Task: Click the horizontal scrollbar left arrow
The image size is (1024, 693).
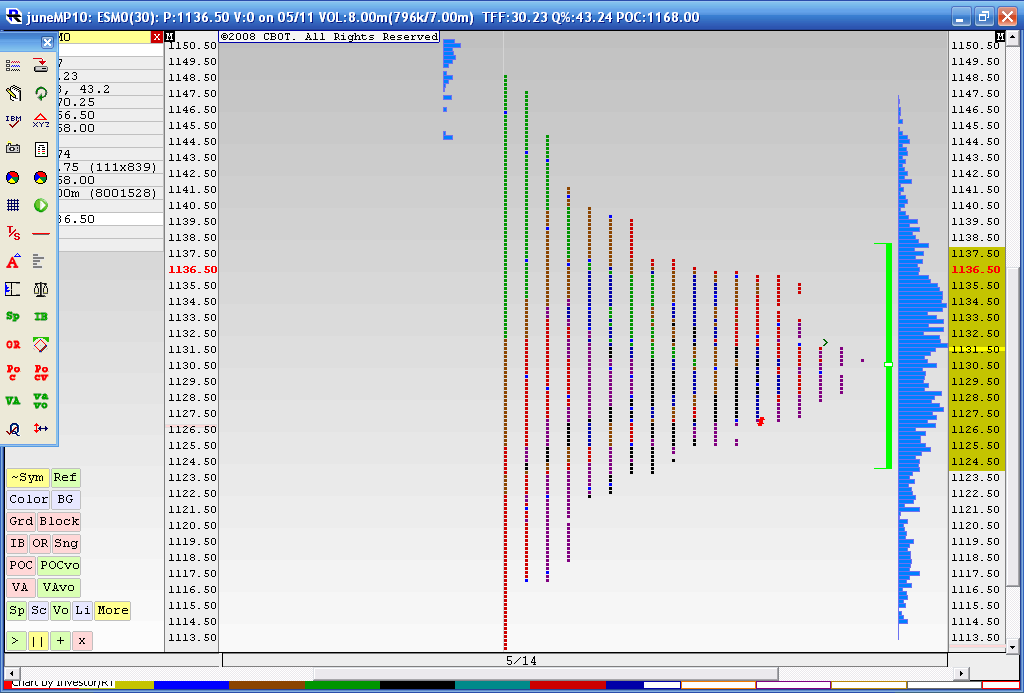Action: pos(10,673)
